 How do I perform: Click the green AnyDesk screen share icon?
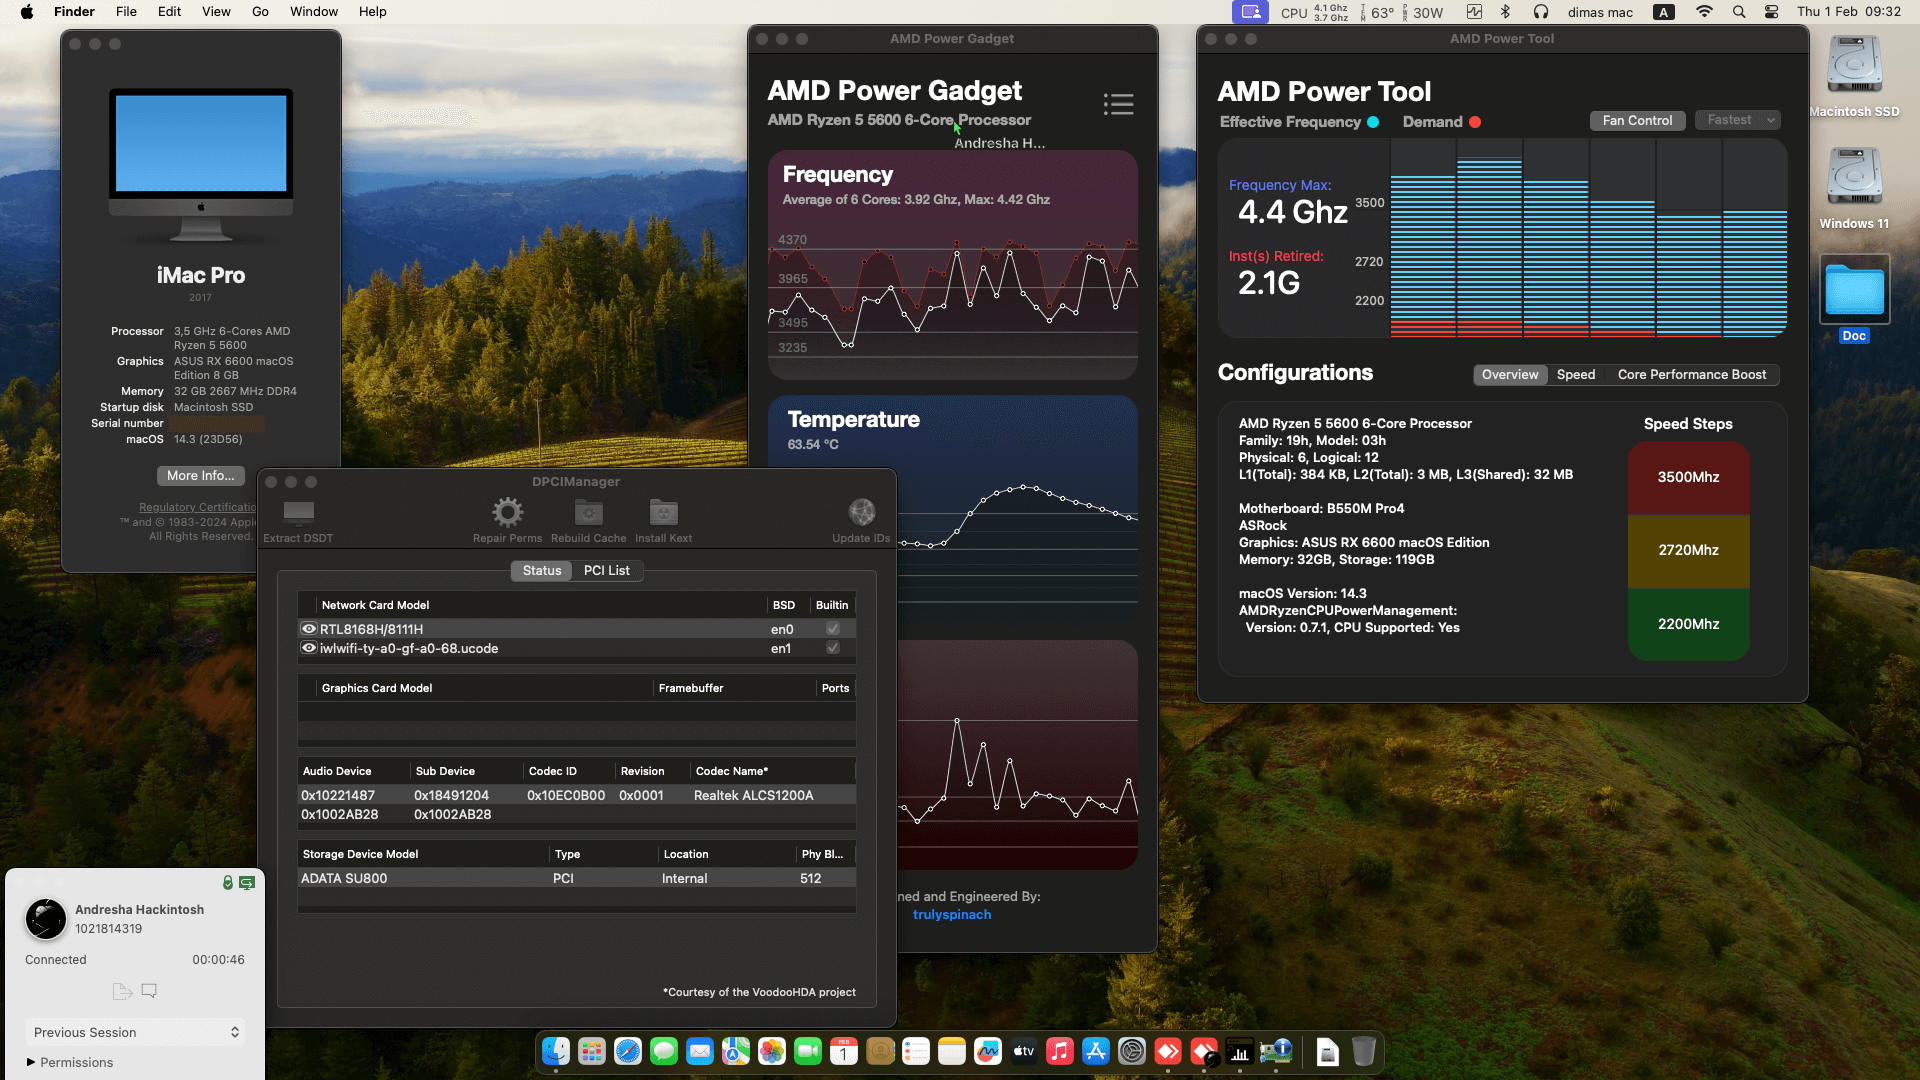click(x=247, y=882)
